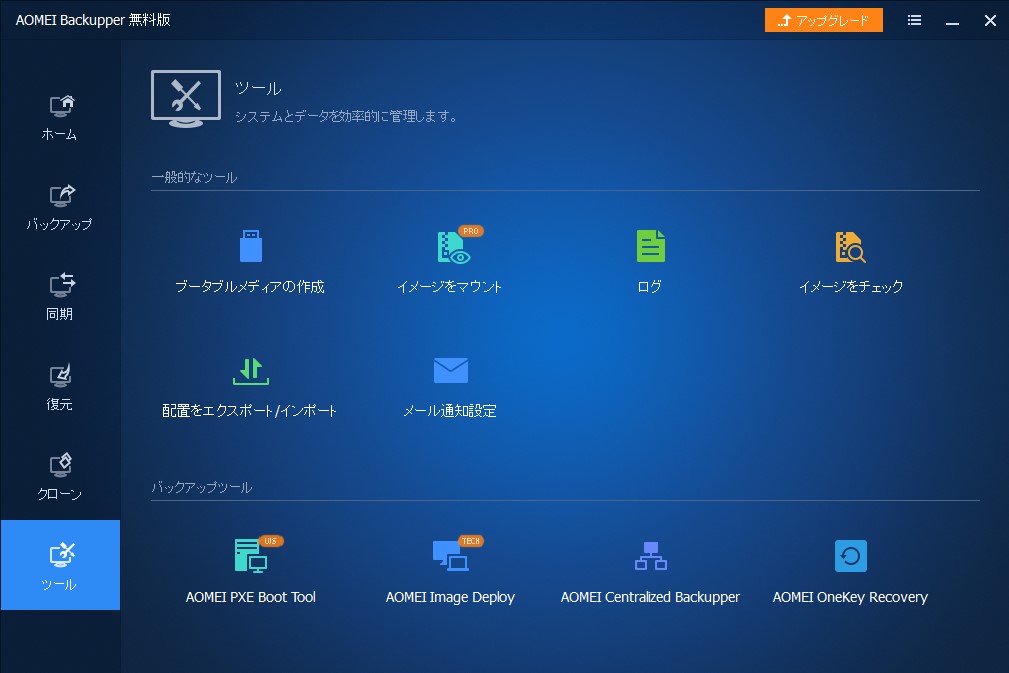Image resolution: width=1009 pixels, height=673 pixels.
Task: Select the ツール sidebar section
Action: 60,565
